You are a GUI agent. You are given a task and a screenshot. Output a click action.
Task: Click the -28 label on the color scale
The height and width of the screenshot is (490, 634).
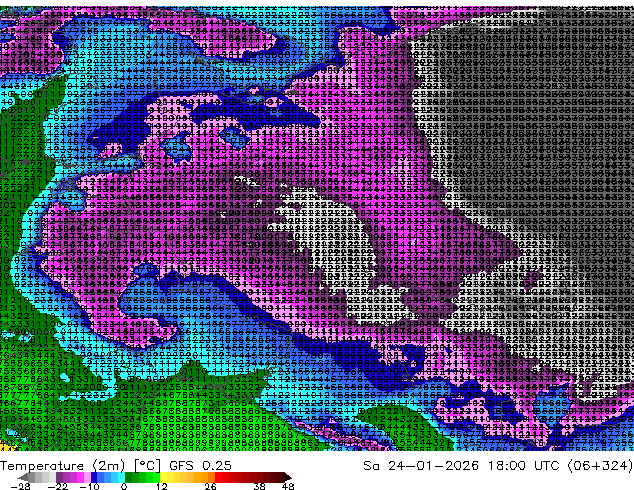coord(21,486)
